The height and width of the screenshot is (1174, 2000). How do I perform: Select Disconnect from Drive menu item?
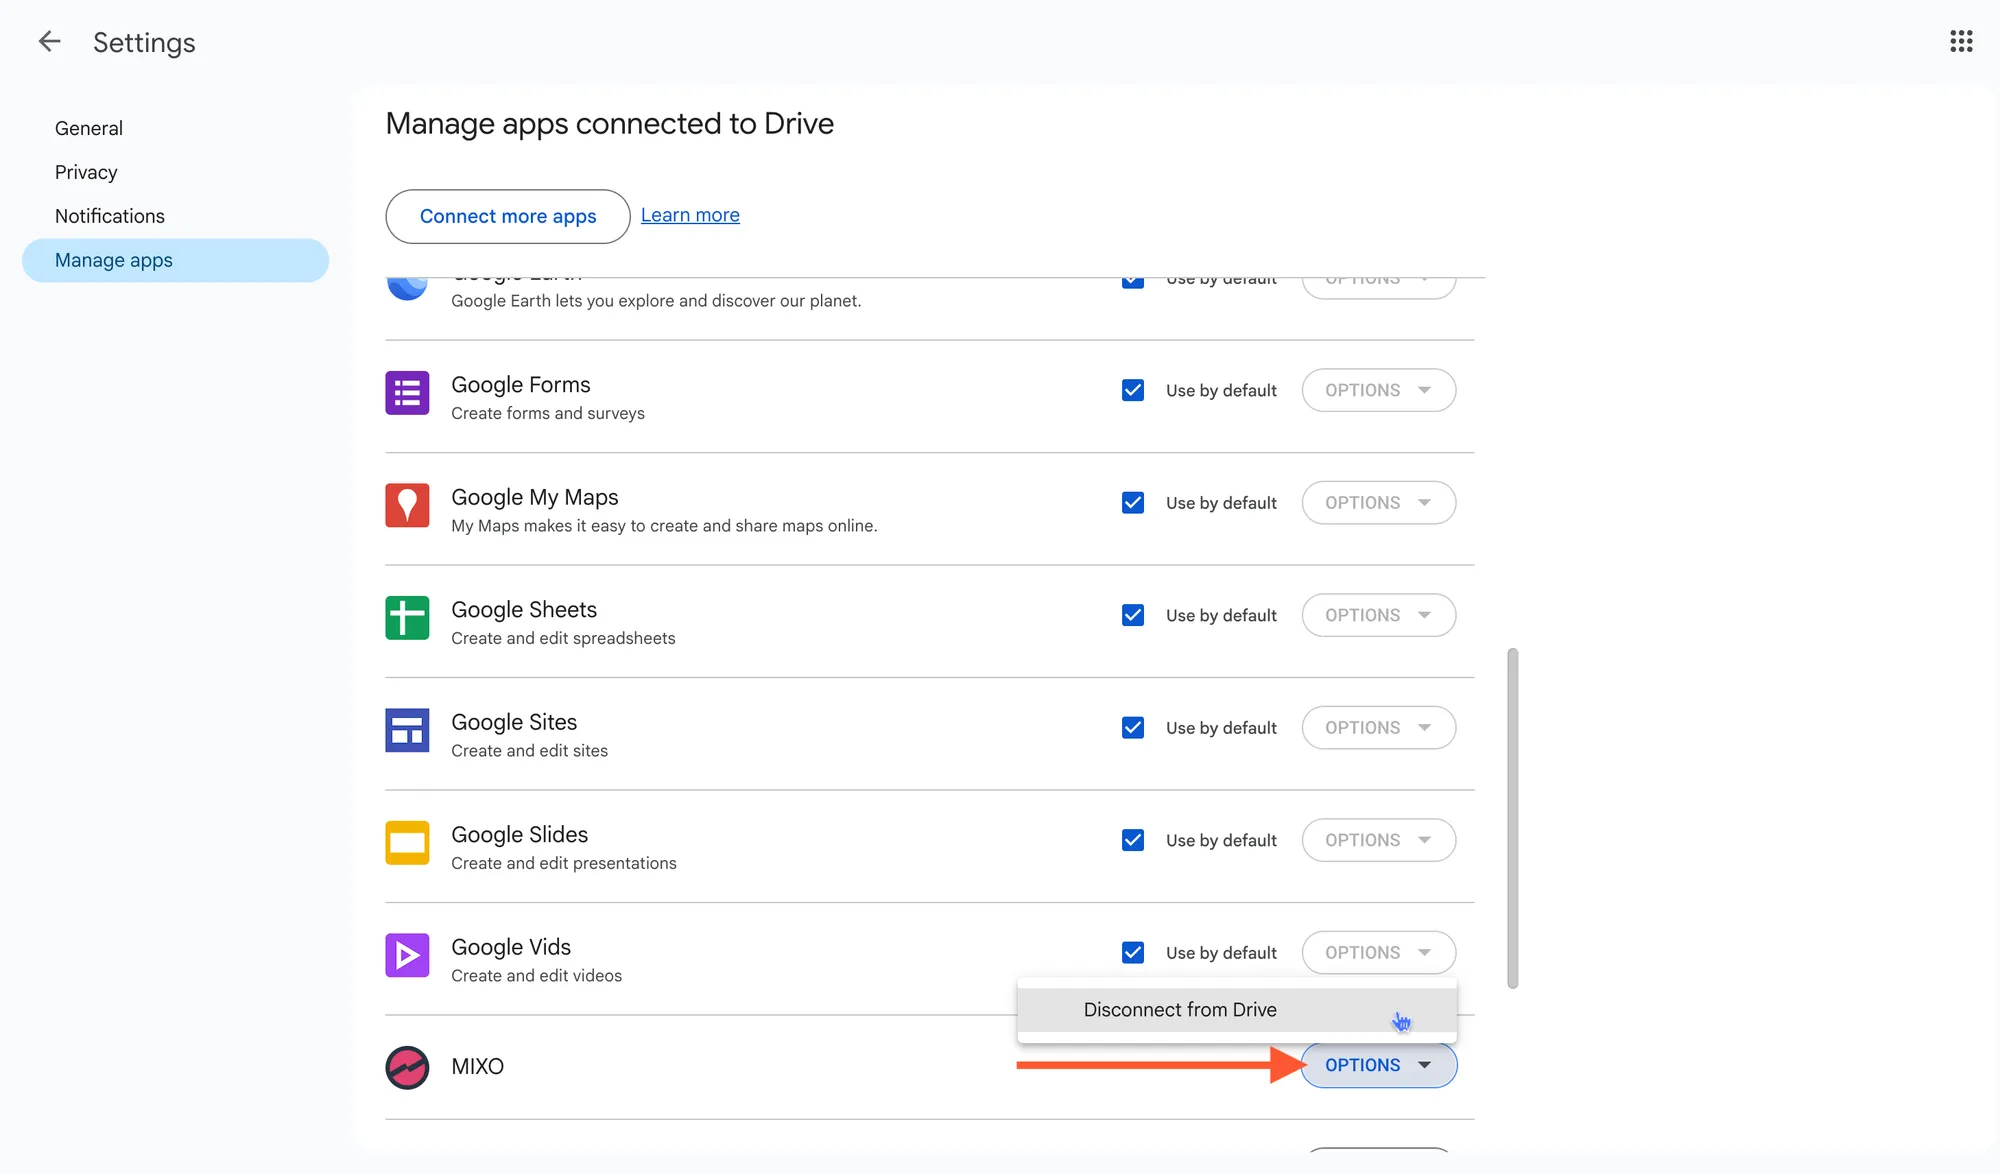tap(1180, 1010)
